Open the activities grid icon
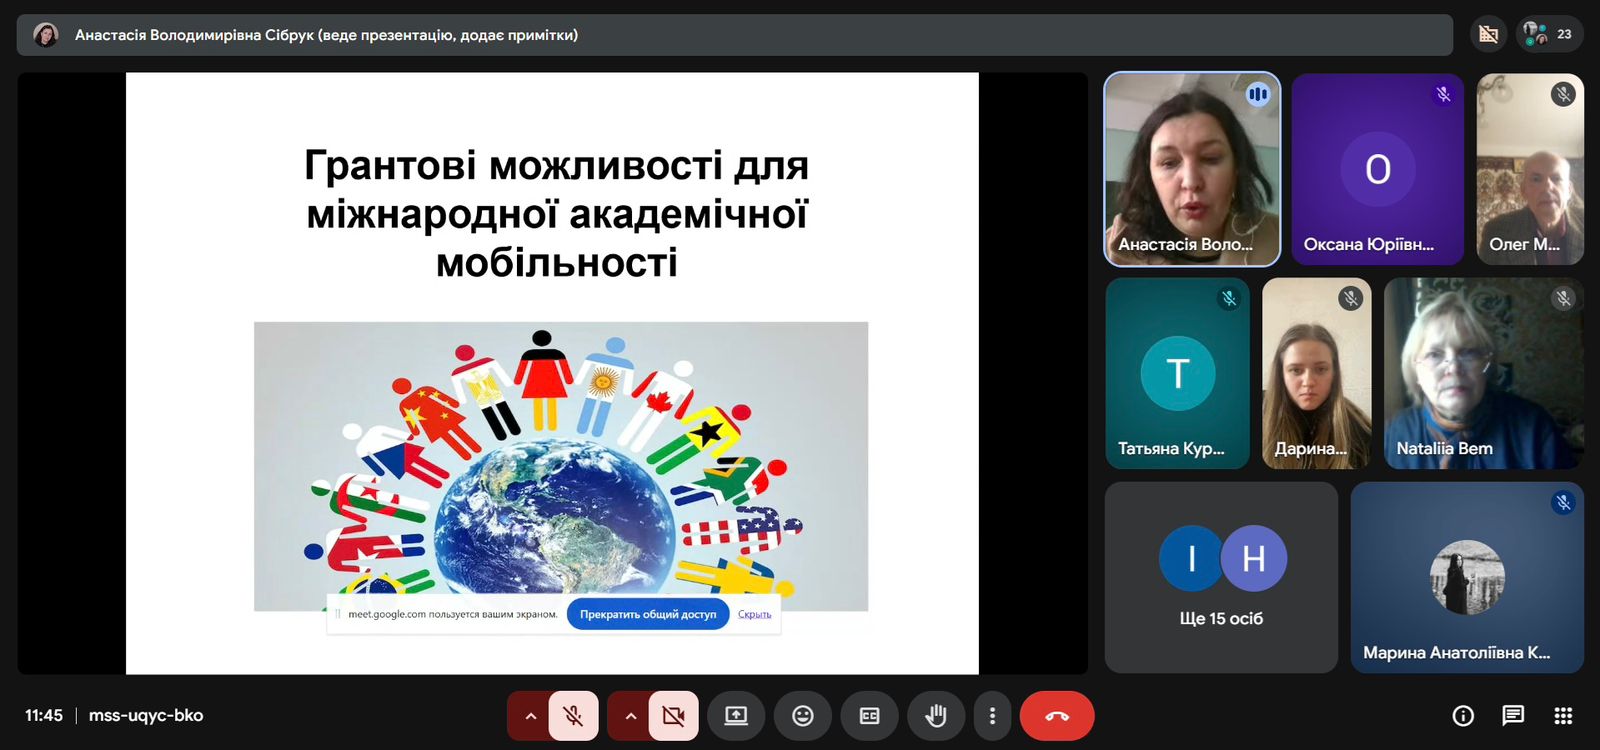Viewport: 1600px width, 750px height. (1563, 716)
